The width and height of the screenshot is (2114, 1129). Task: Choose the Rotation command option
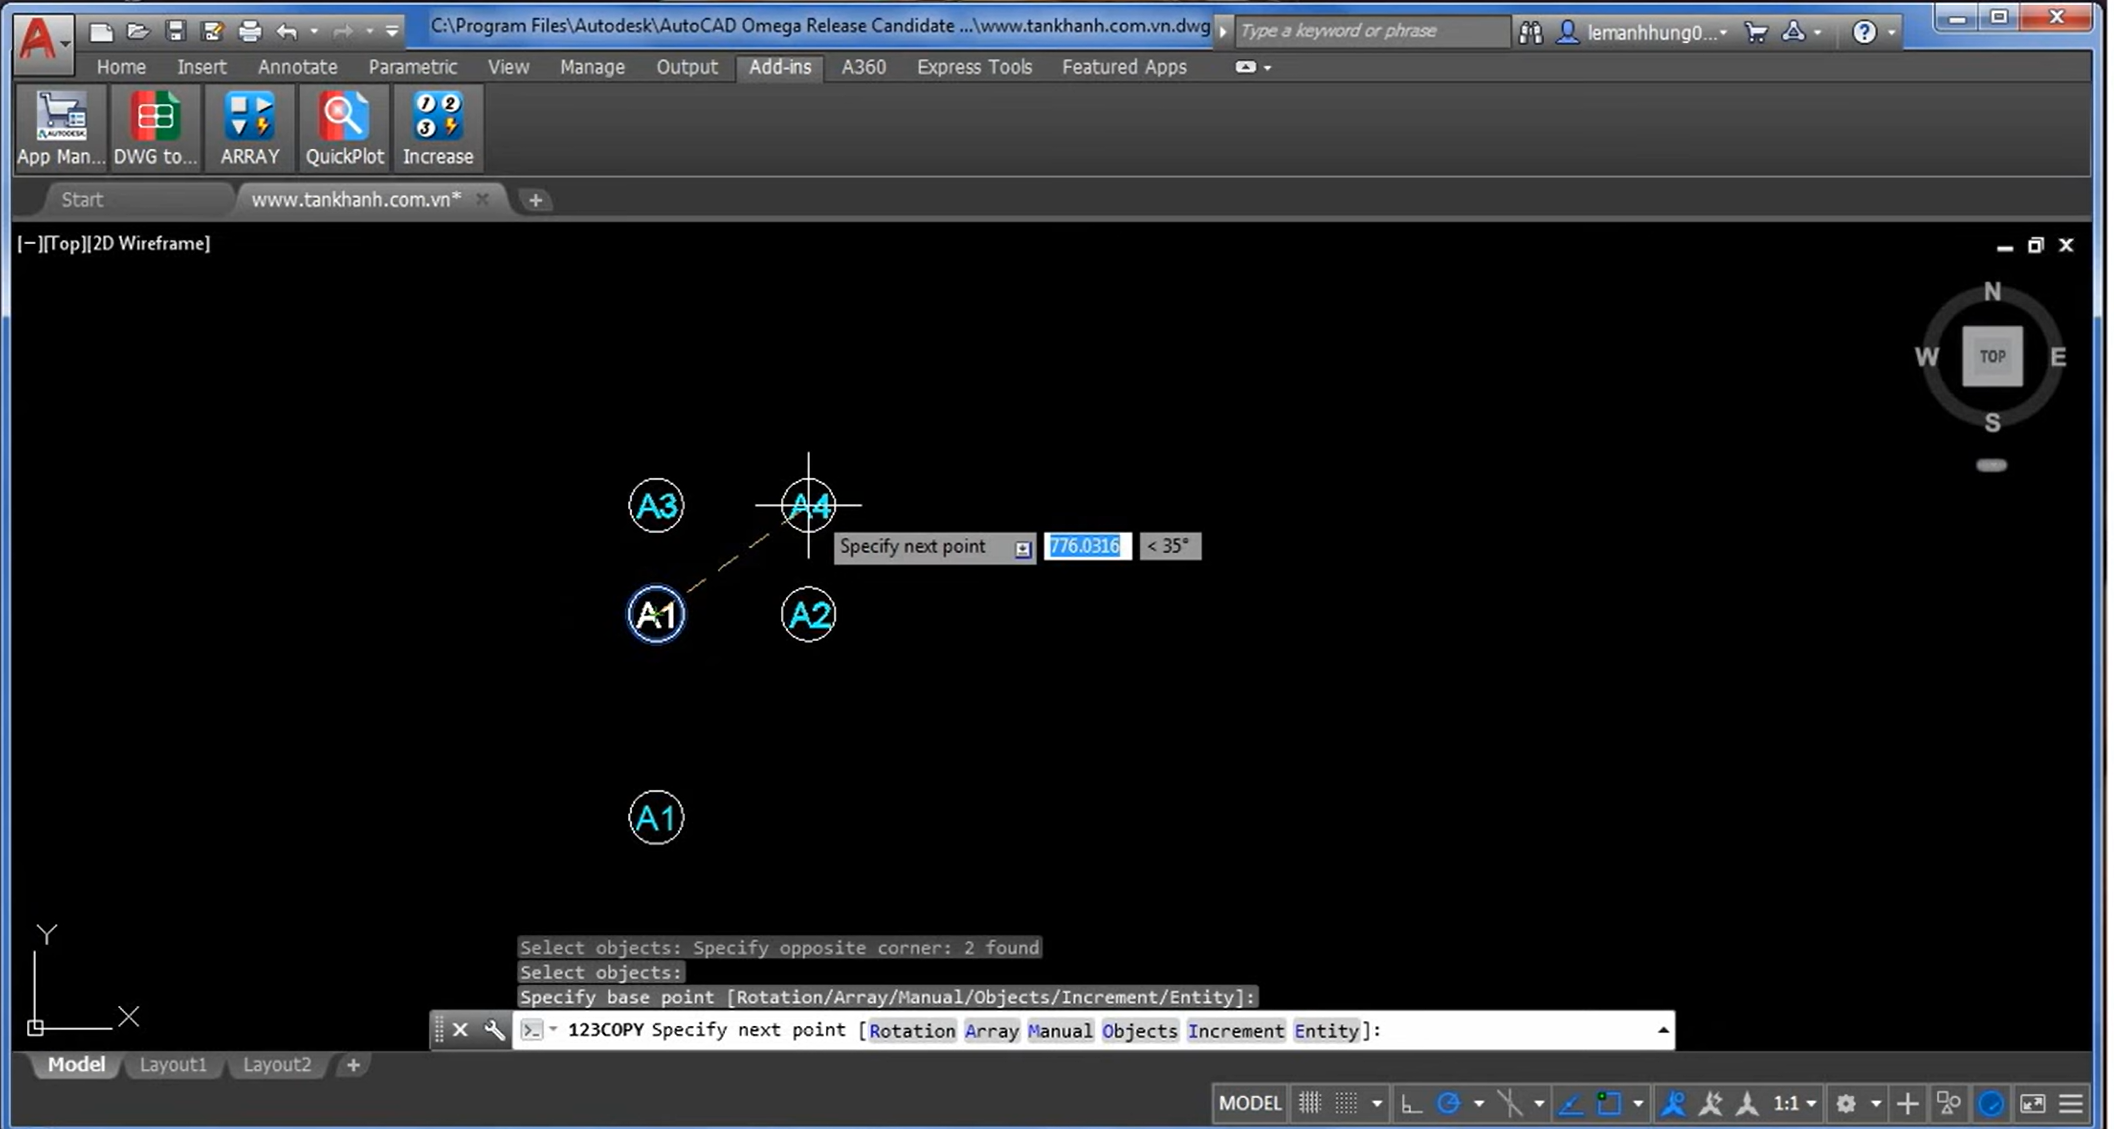[911, 1031]
